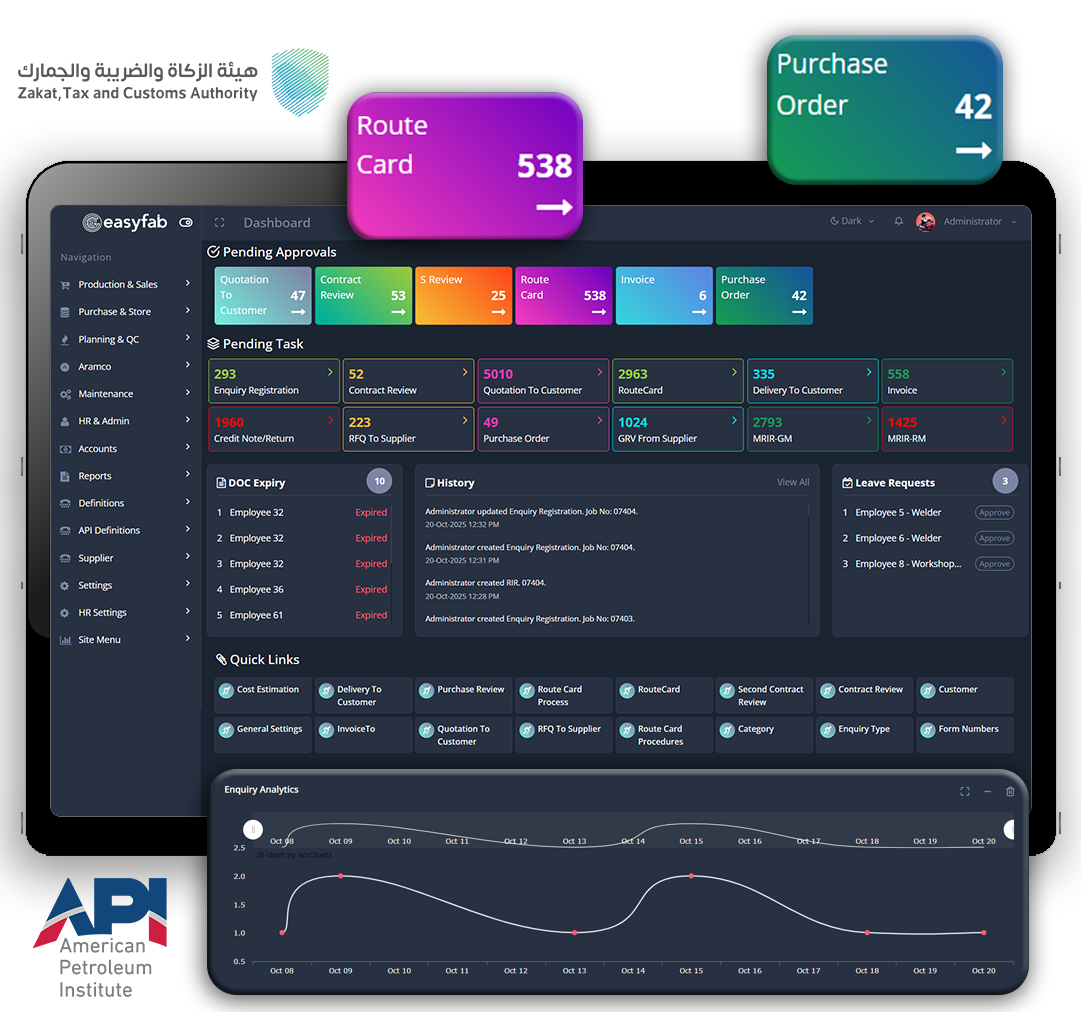Open the Supplier menu item
Screen dimensions: 1081x1012
(x=125, y=558)
